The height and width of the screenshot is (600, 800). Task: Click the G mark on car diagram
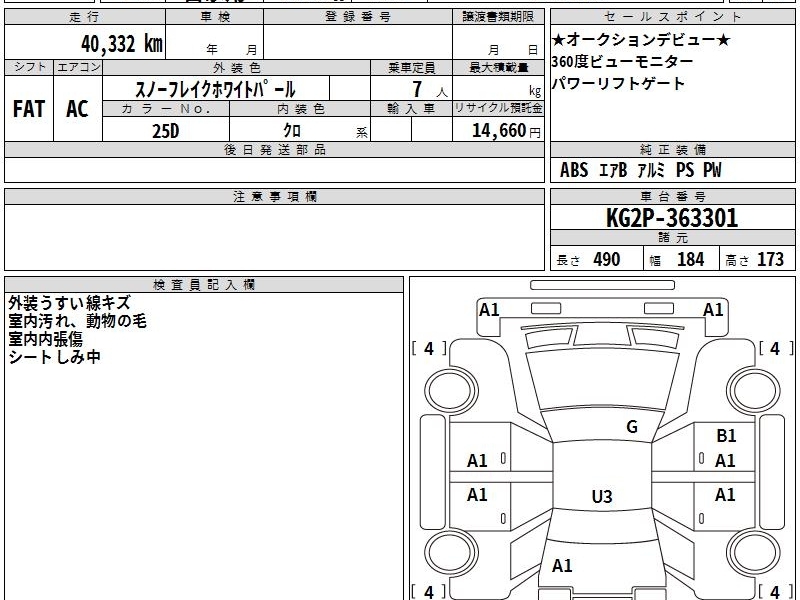point(632,427)
